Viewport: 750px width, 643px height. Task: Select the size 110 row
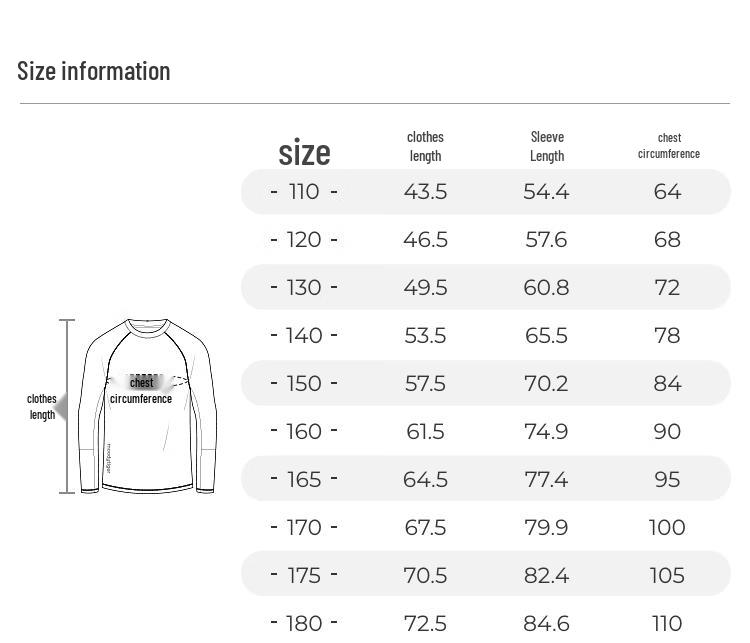[x=485, y=191]
